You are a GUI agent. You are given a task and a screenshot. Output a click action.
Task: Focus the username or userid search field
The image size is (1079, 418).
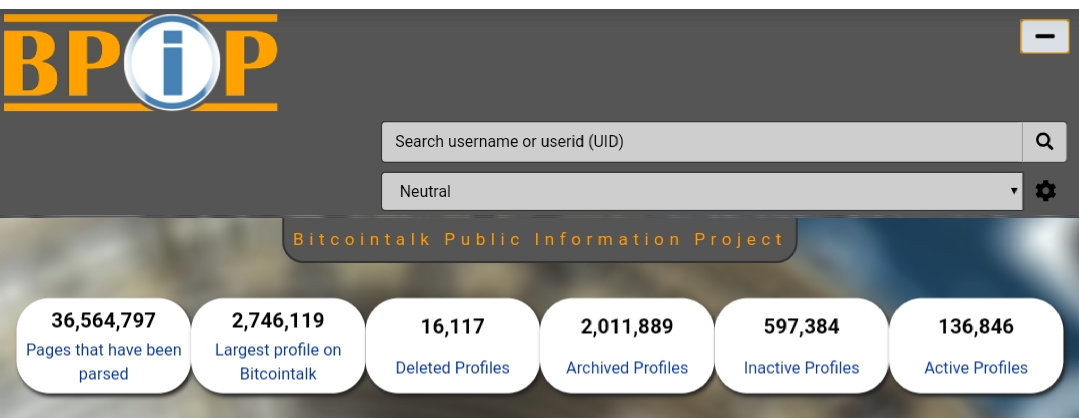(702, 142)
